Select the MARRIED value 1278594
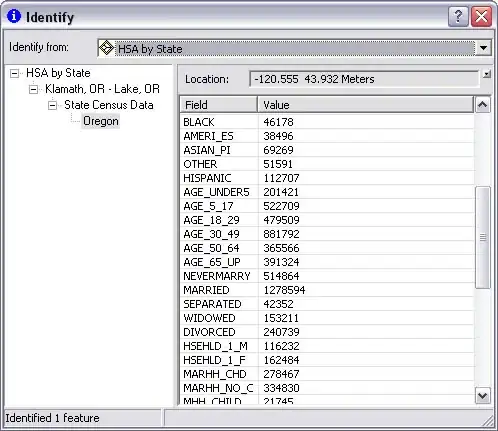The width and height of the screenshot is (498, 431). pos(284,290)
